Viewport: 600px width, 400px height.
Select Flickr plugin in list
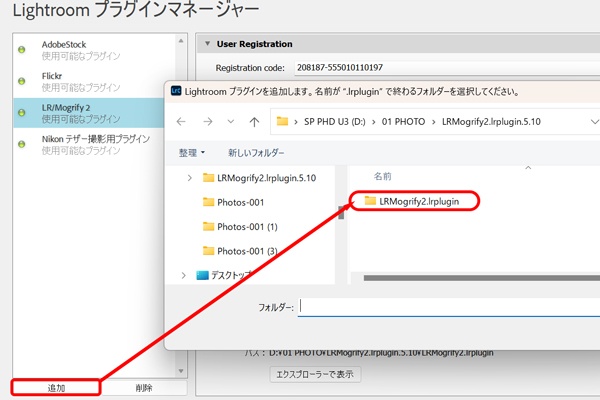(94, 82)
